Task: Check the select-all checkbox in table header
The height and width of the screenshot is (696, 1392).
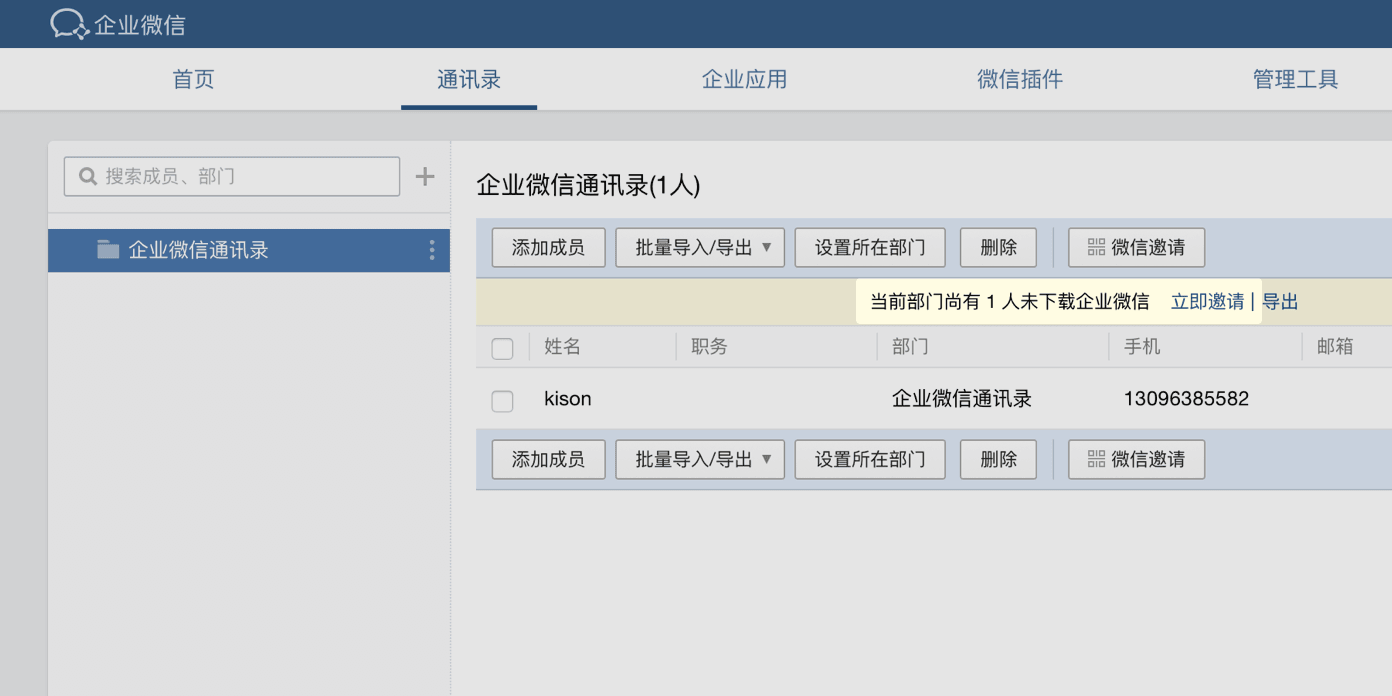Action: pyautogui.click(x=502, y=347)
